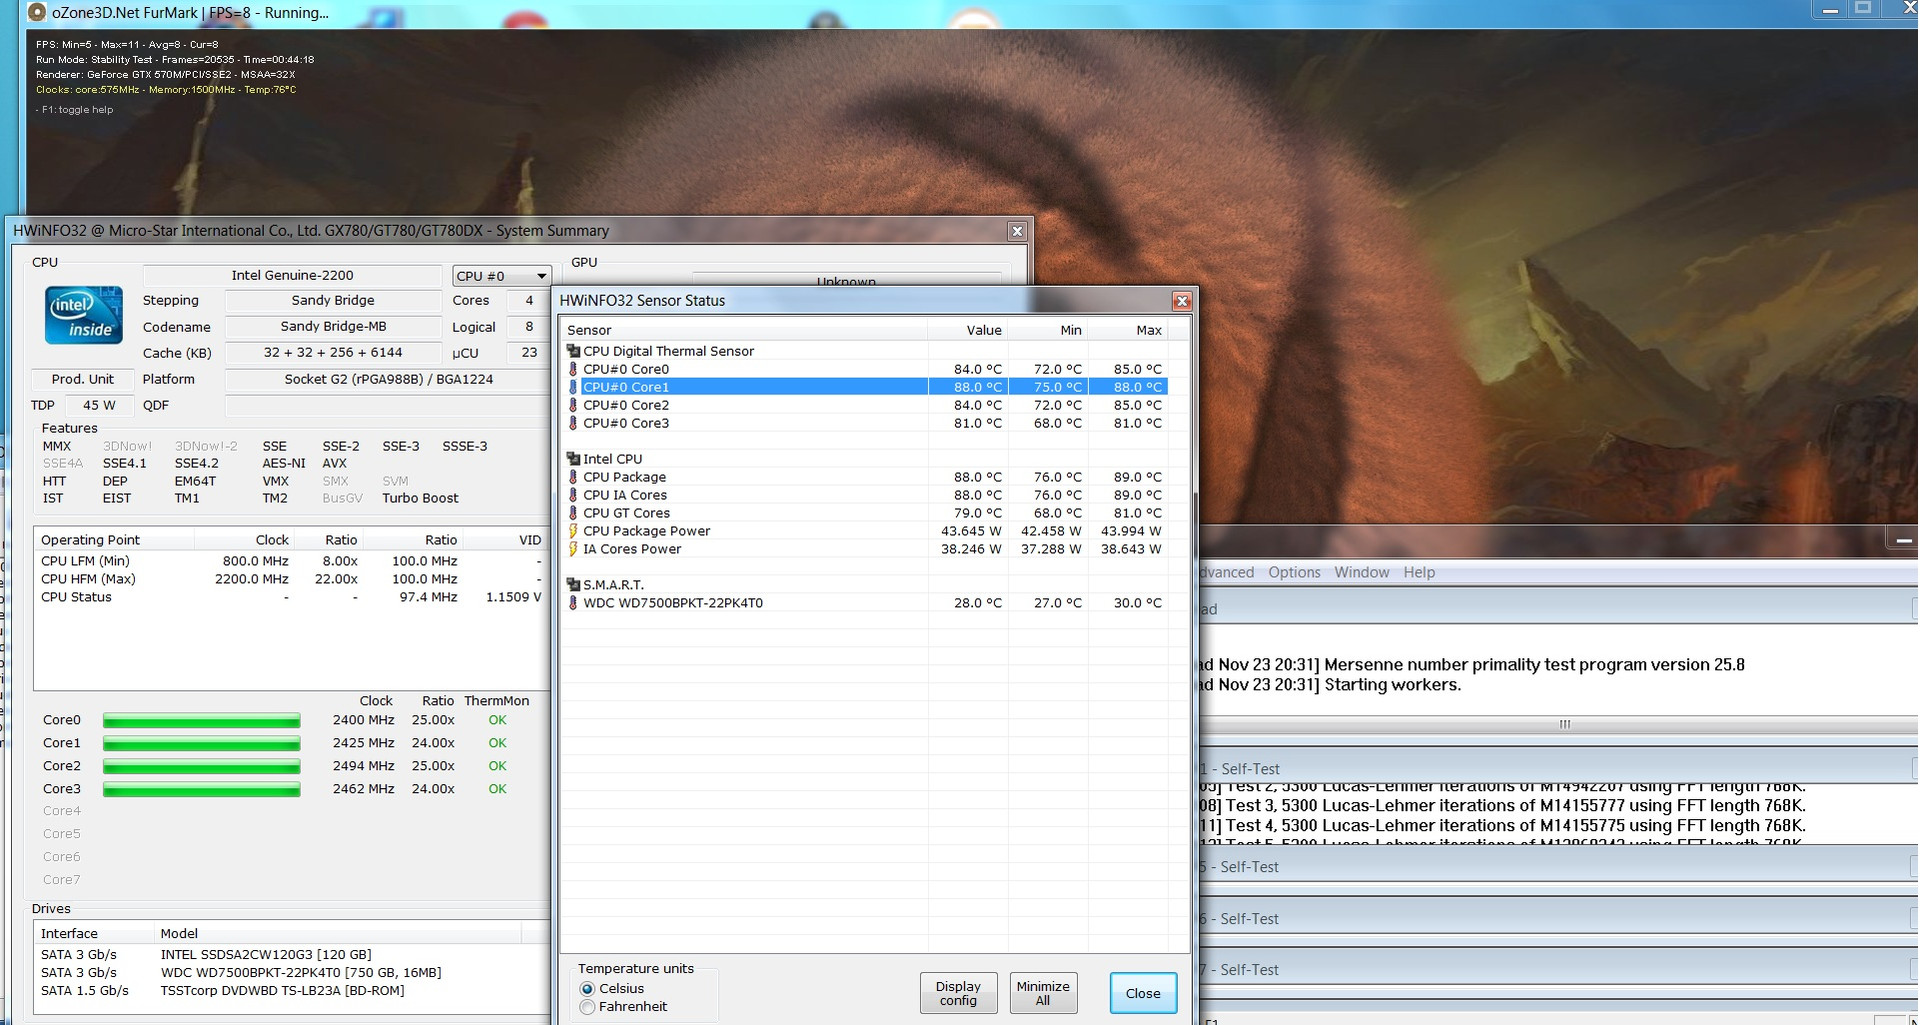Click the S.M.A.R.T. group icon
1920x1025 pixels.
tap(573, 585)
